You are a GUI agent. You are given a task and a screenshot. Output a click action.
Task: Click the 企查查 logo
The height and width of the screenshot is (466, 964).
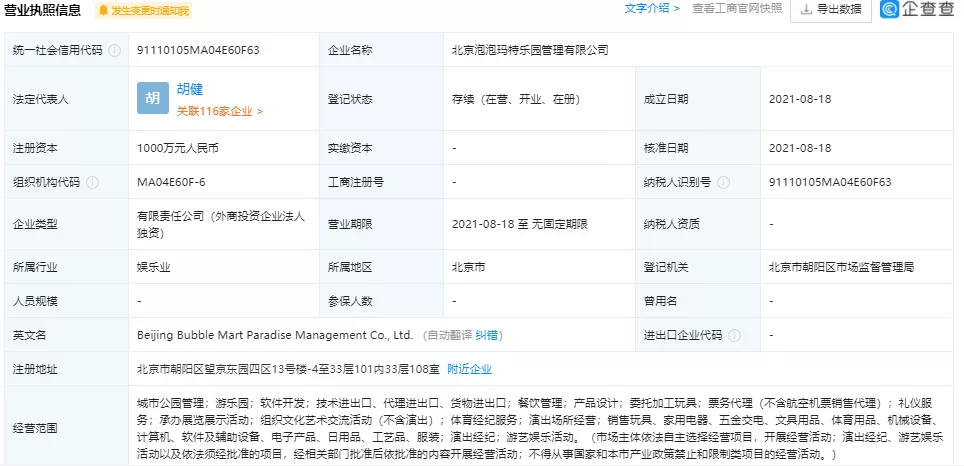point(917,9)
